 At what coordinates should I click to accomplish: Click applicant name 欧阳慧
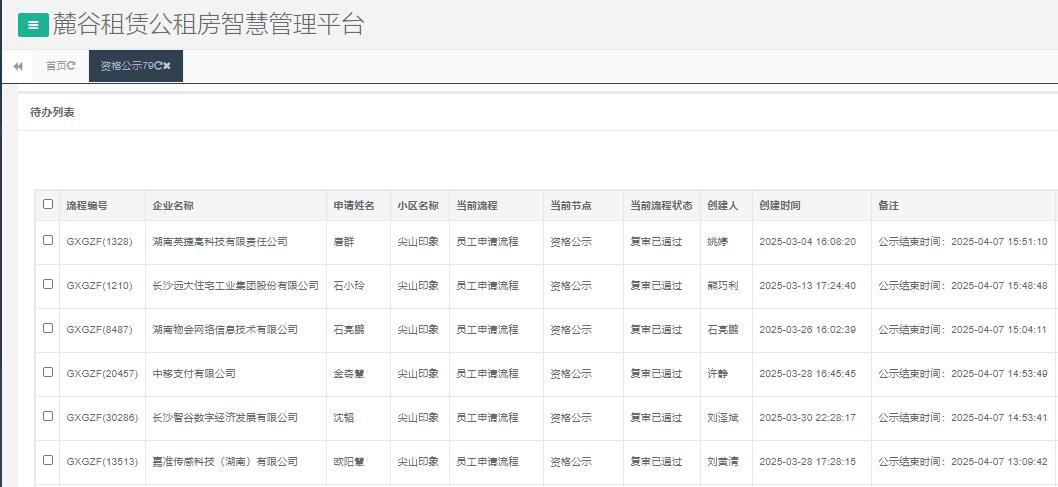click(x=349, y=462)
